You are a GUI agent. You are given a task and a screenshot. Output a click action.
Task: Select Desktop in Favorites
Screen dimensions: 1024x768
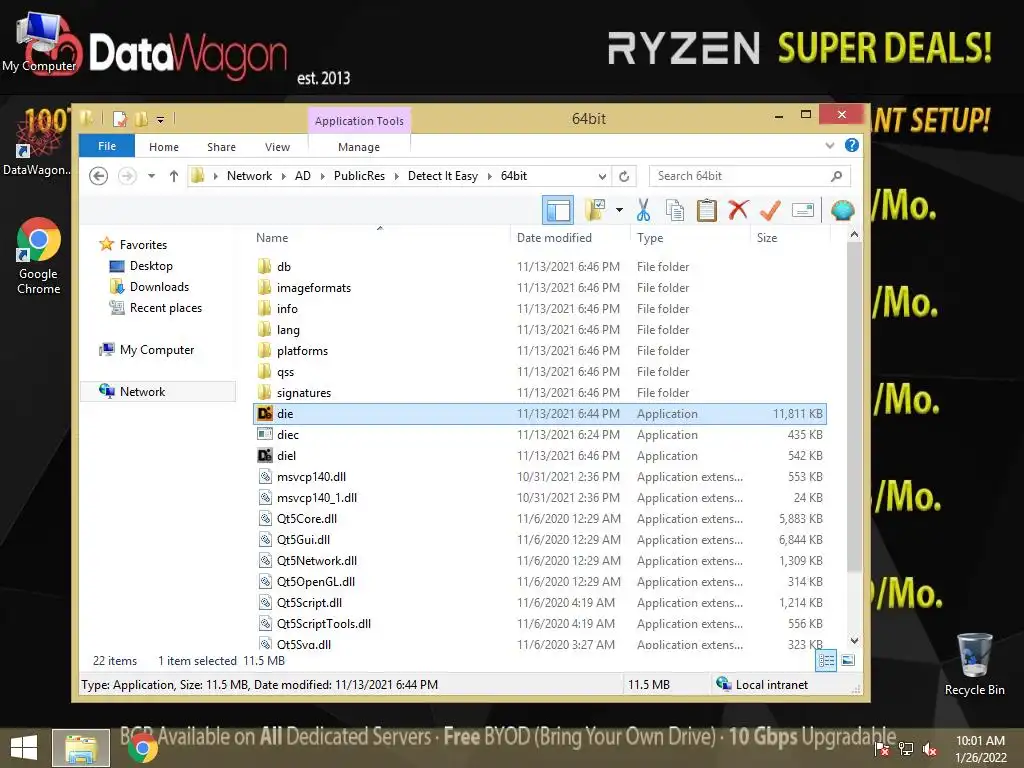(151, 266)
